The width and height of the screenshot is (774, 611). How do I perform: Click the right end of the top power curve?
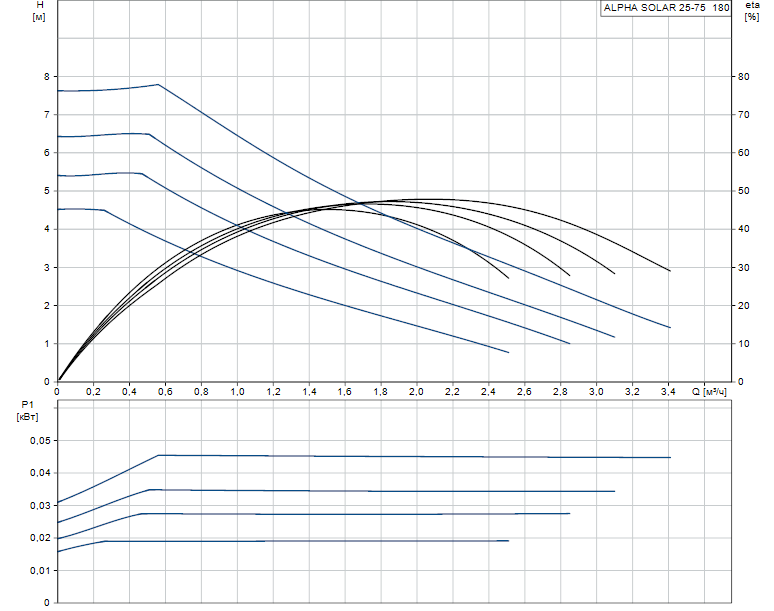670,458
